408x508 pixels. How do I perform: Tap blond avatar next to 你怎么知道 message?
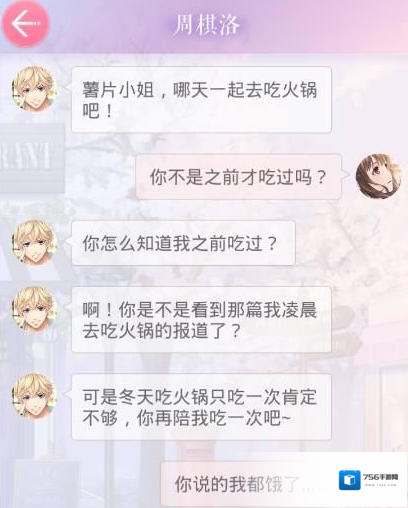[x=34, y=242]
